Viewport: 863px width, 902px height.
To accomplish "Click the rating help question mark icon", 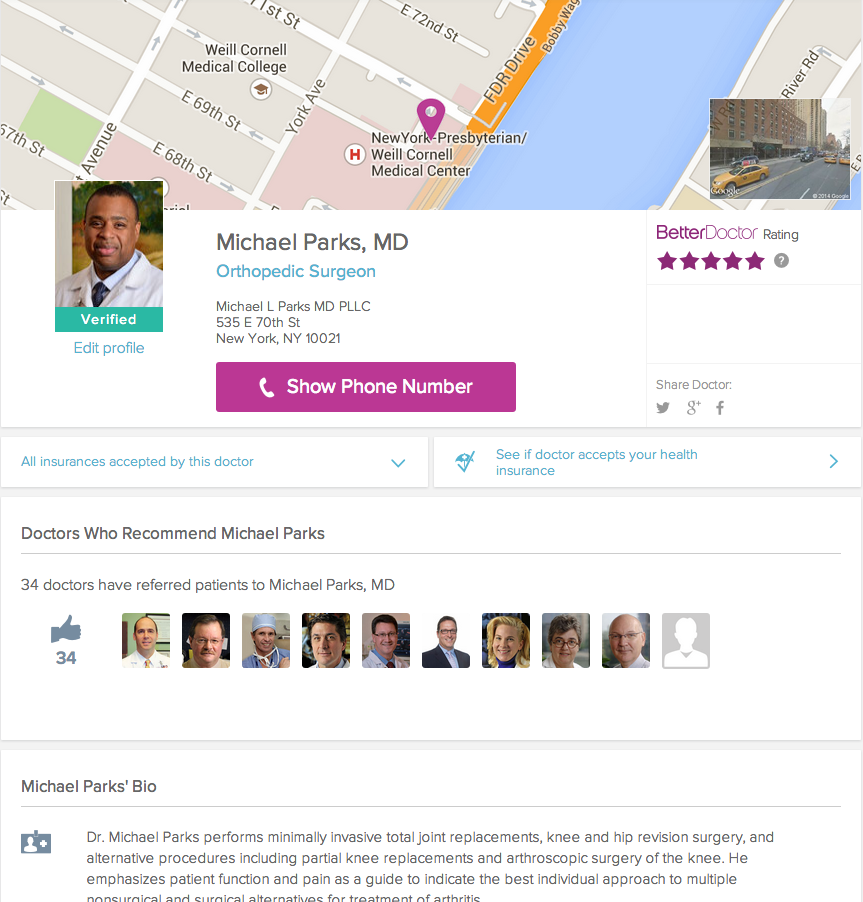I will tap(781, 261).
